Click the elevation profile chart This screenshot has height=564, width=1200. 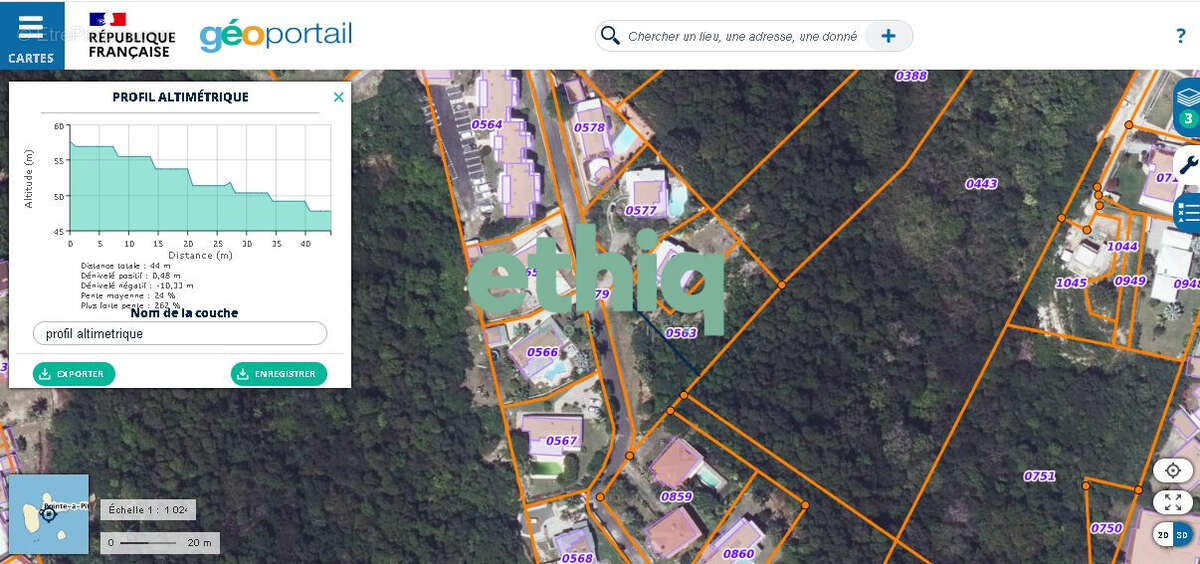tap(200, 182)
